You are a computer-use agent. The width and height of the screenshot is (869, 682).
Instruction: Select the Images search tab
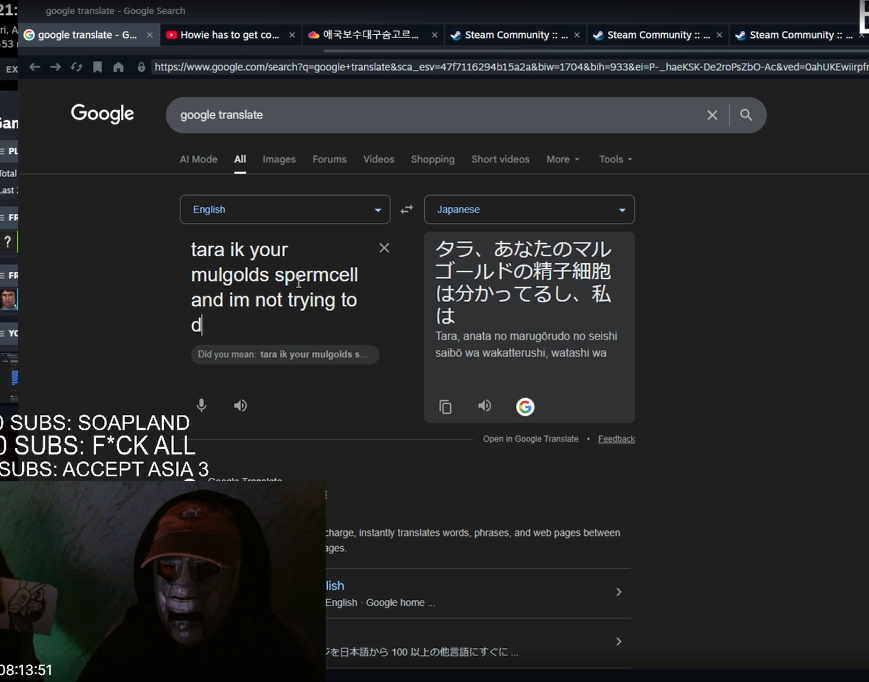pyautogui.click(x=279, y=159)
